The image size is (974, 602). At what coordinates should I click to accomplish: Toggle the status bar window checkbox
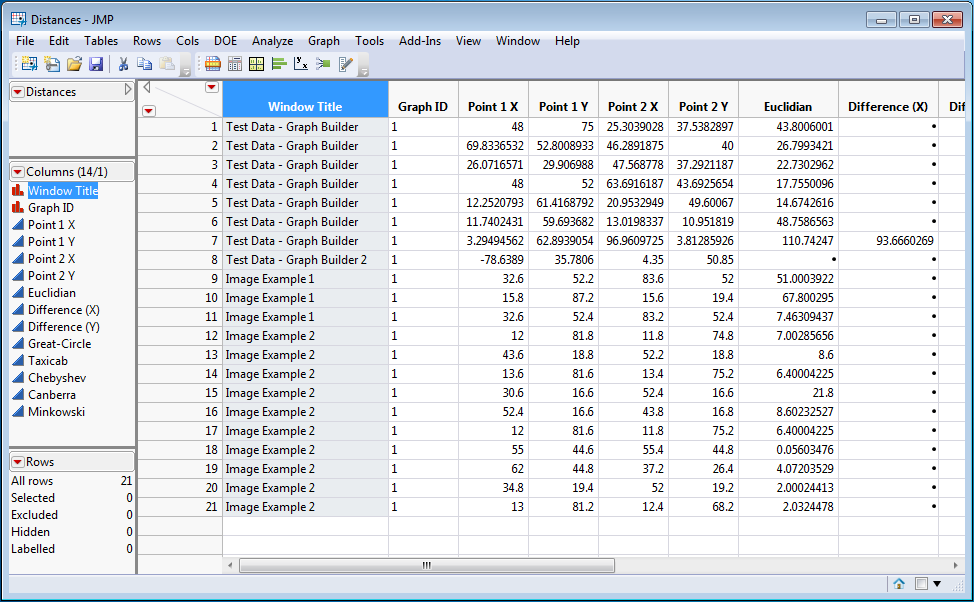pos(920,584)
